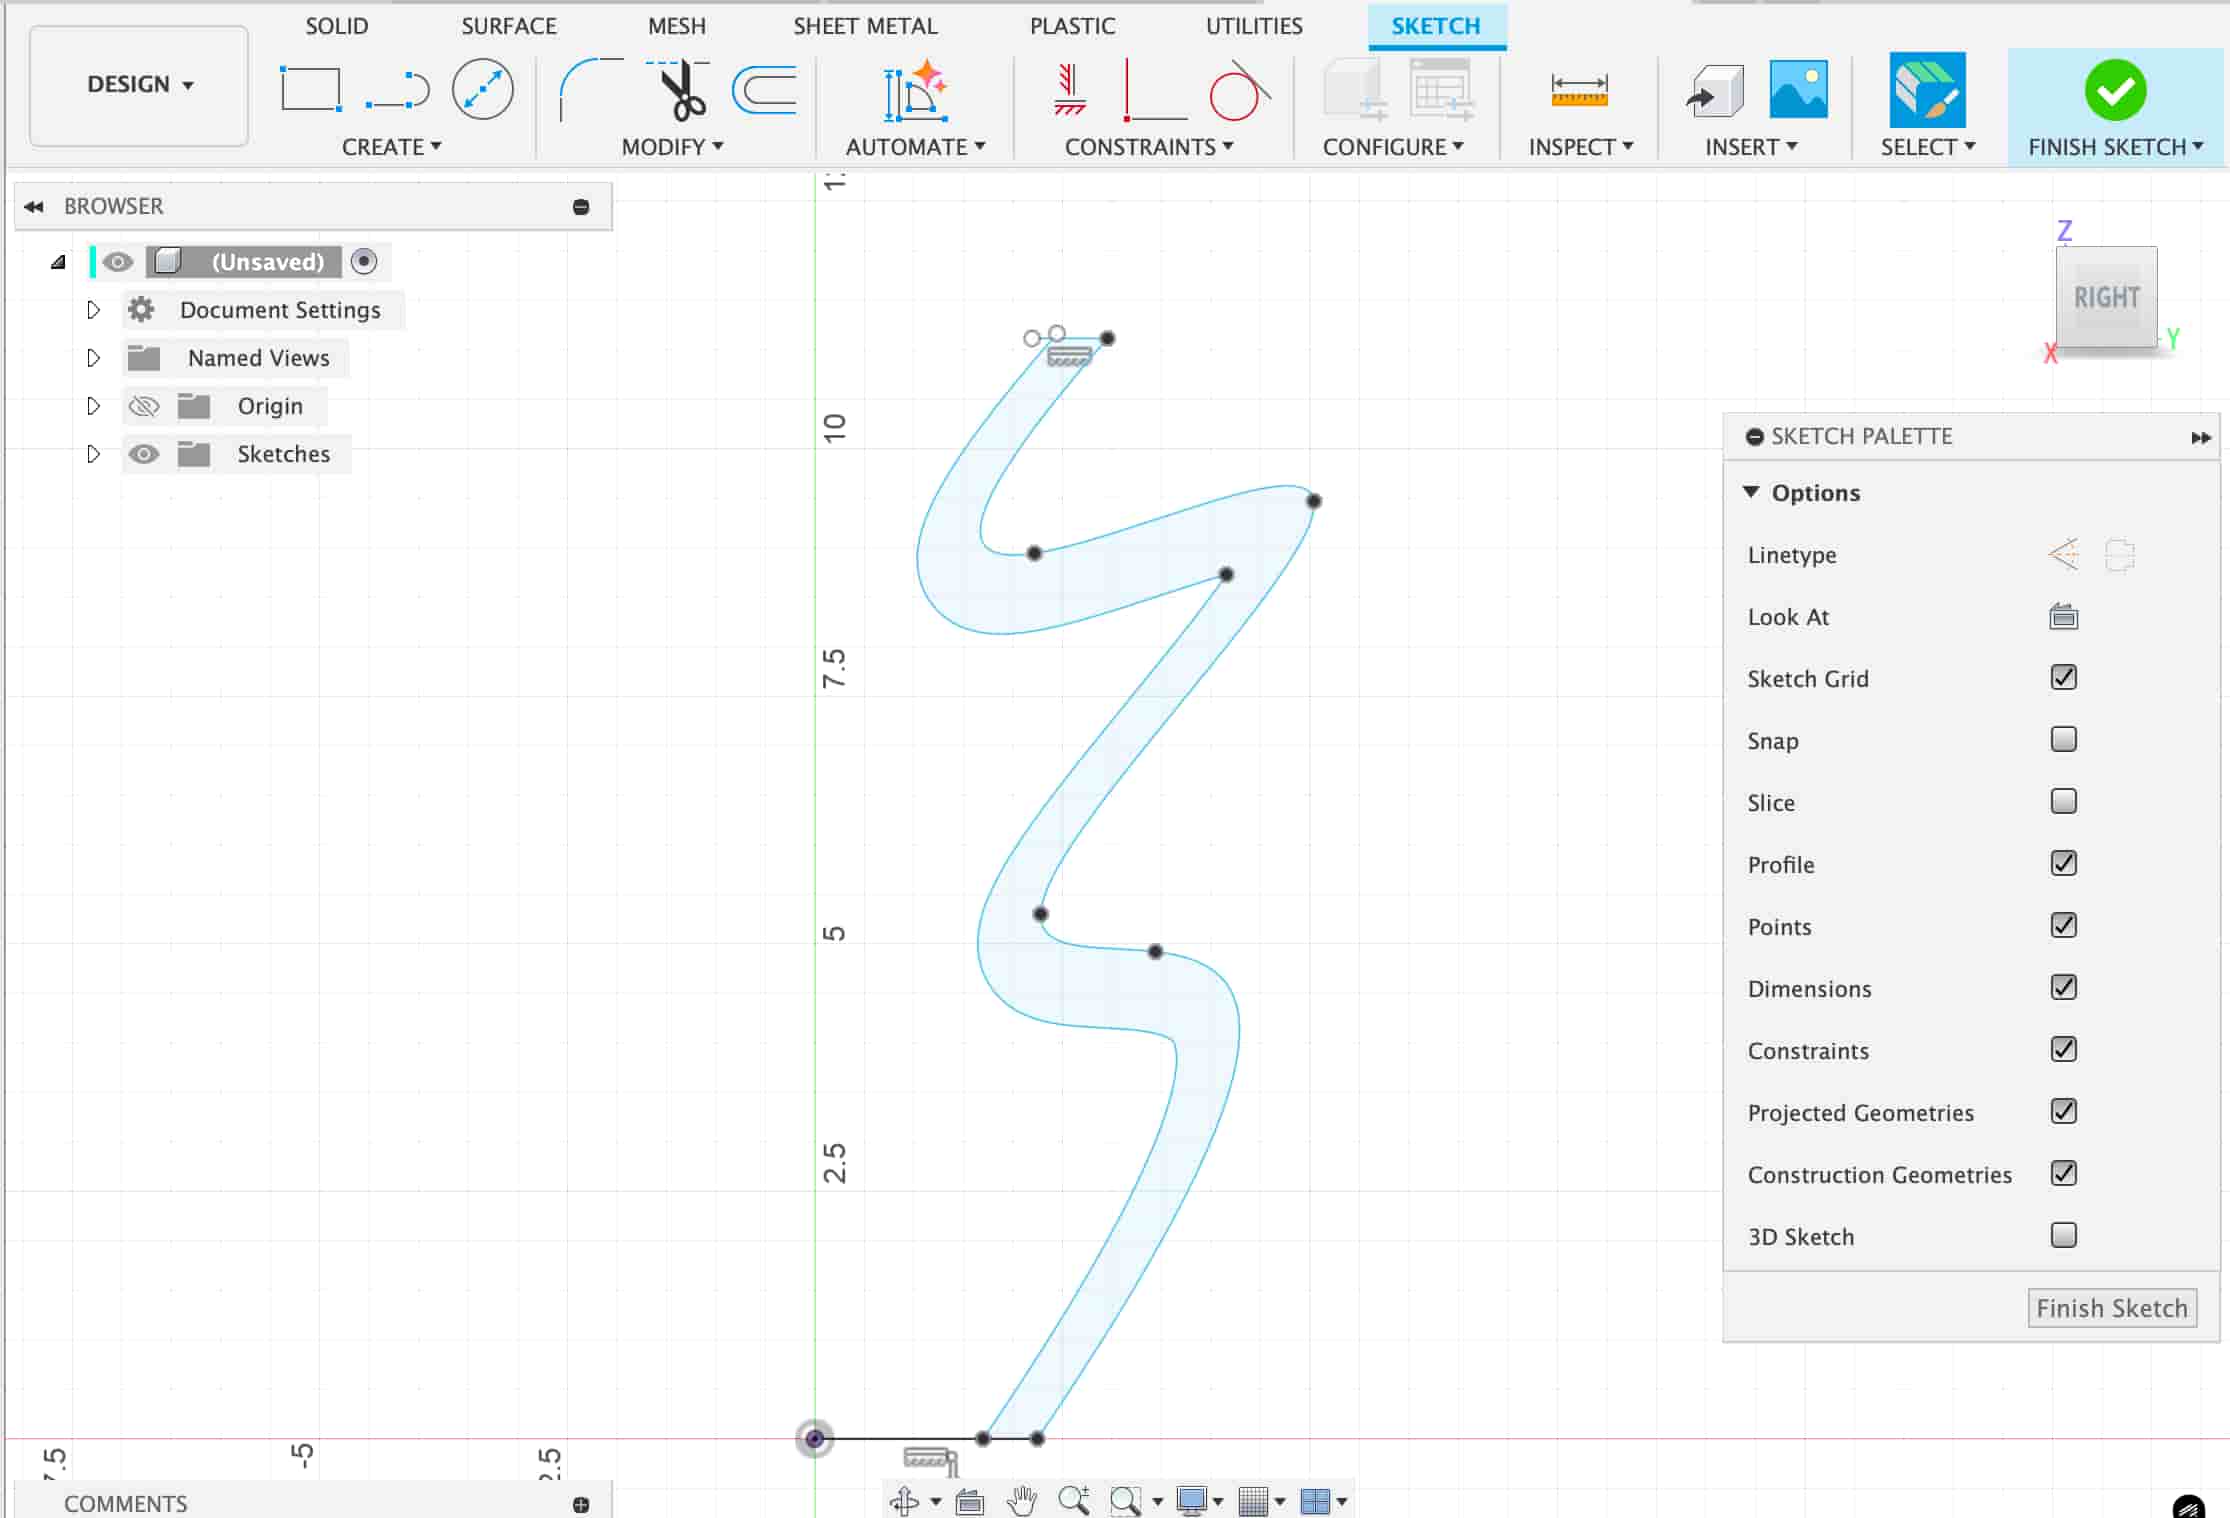The image size is (2230, 1518).
Task: Click the Finish Sketch button in palette
Action: tap(2112, 1308)
